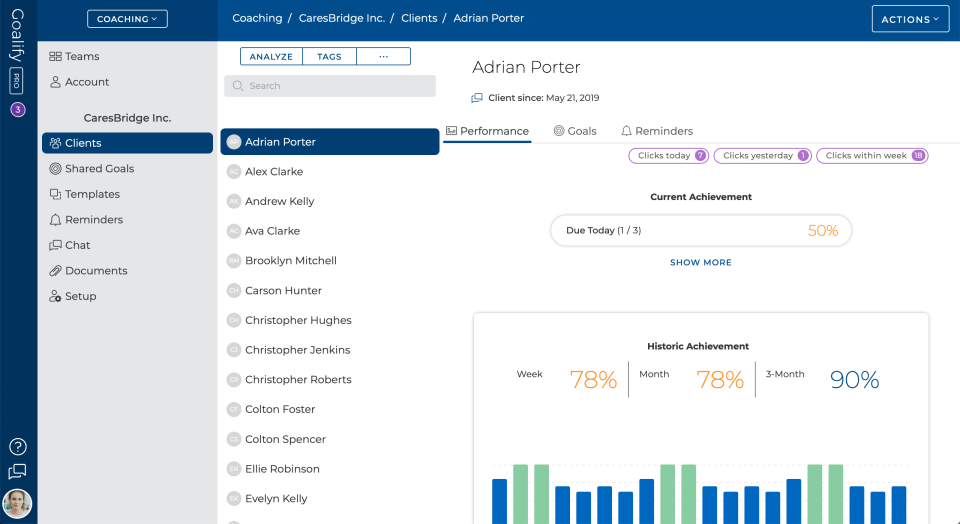Click the ANALYZE button
Viewport: 960px width, 524px height.
pyautogui.click(x=271, y=56)
